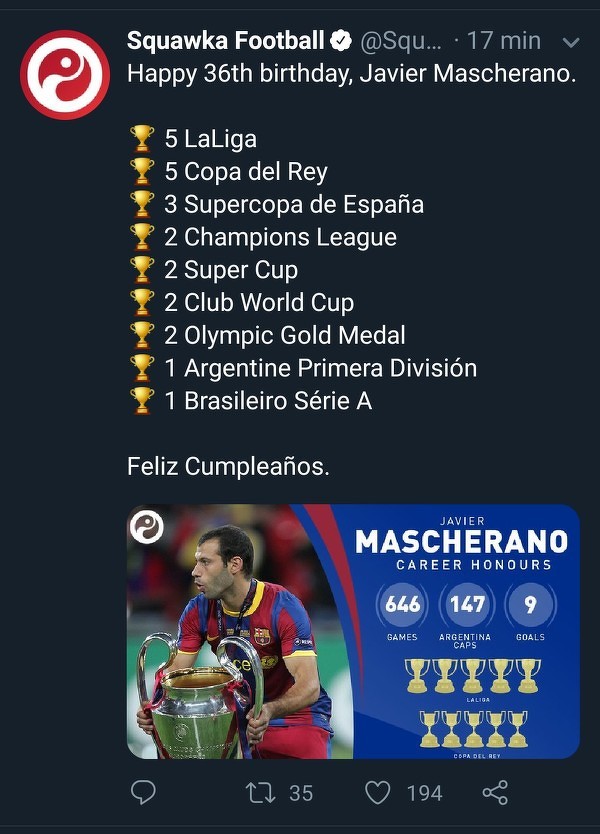
Task: Click the trophy emoji beside 2 Champions League
Action: click(142, 237)
